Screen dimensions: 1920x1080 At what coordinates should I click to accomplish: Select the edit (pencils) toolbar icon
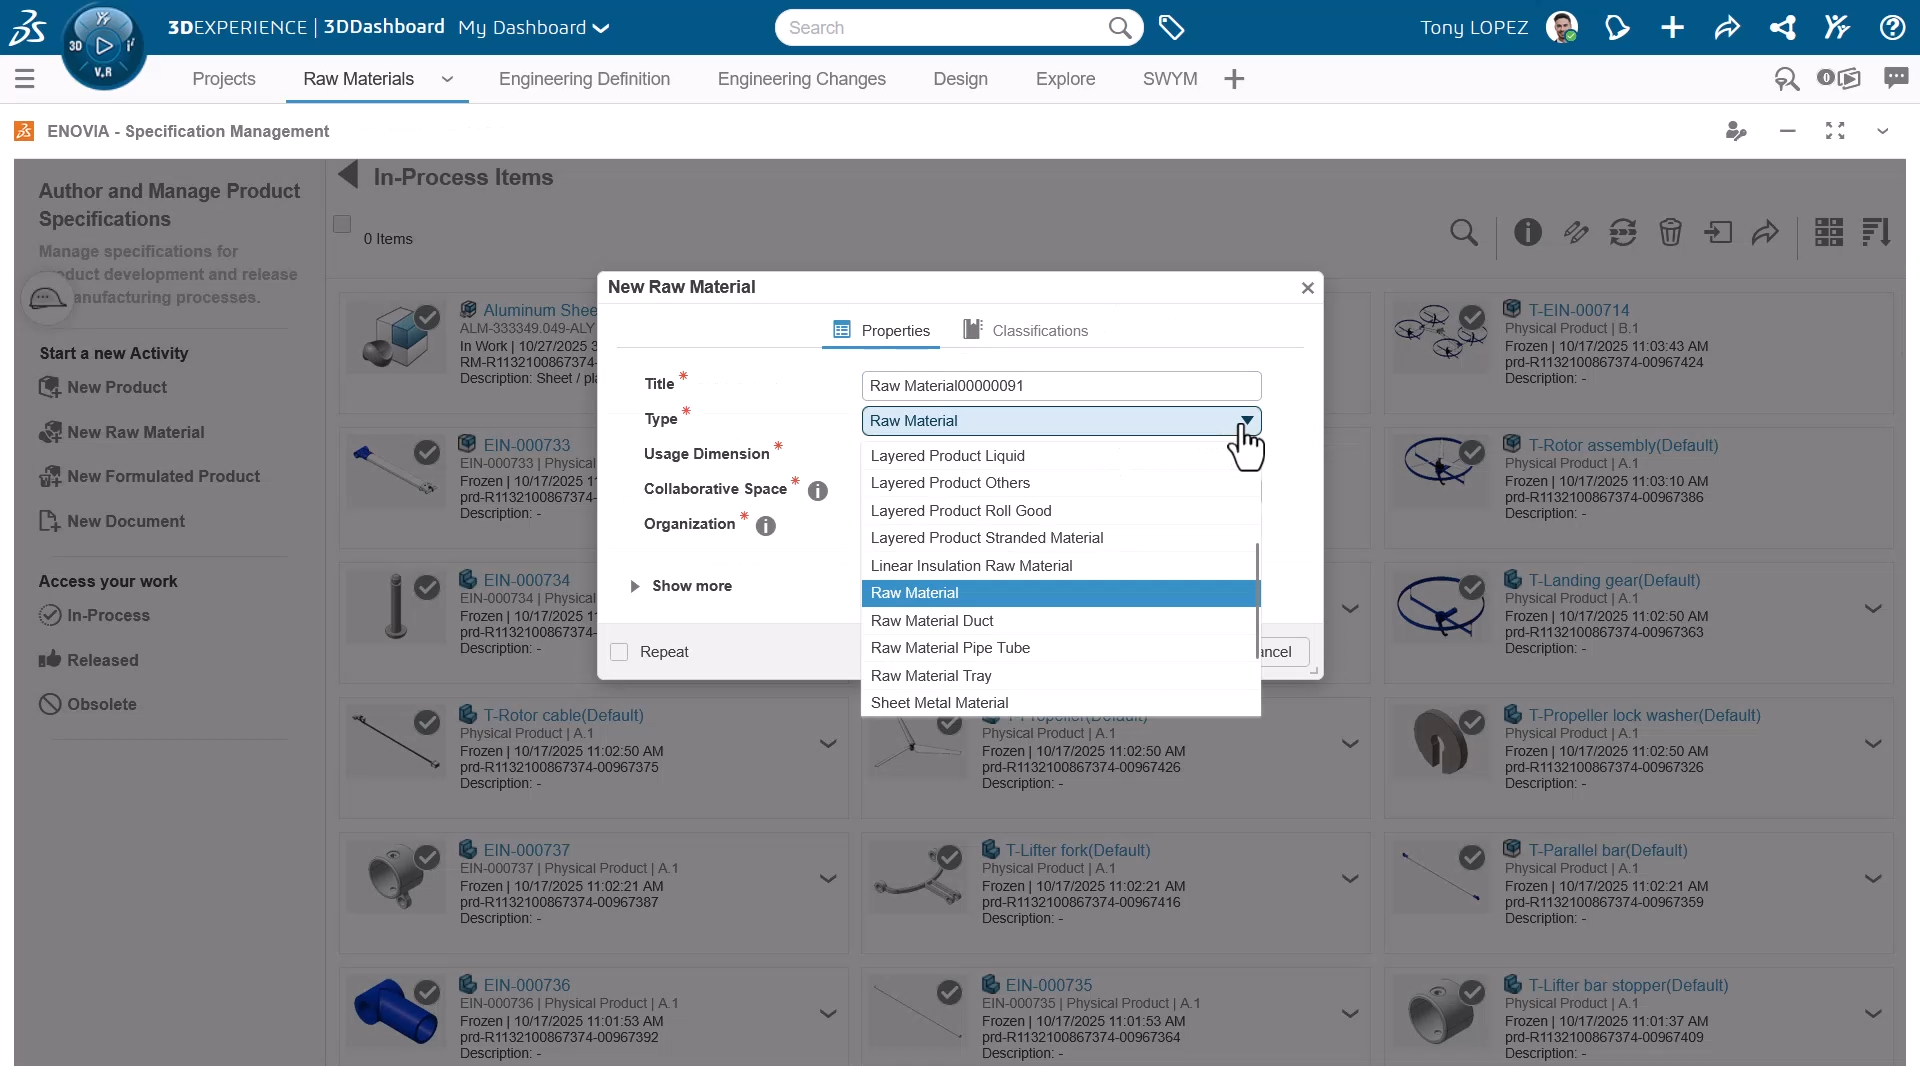tap(1576, 232)
